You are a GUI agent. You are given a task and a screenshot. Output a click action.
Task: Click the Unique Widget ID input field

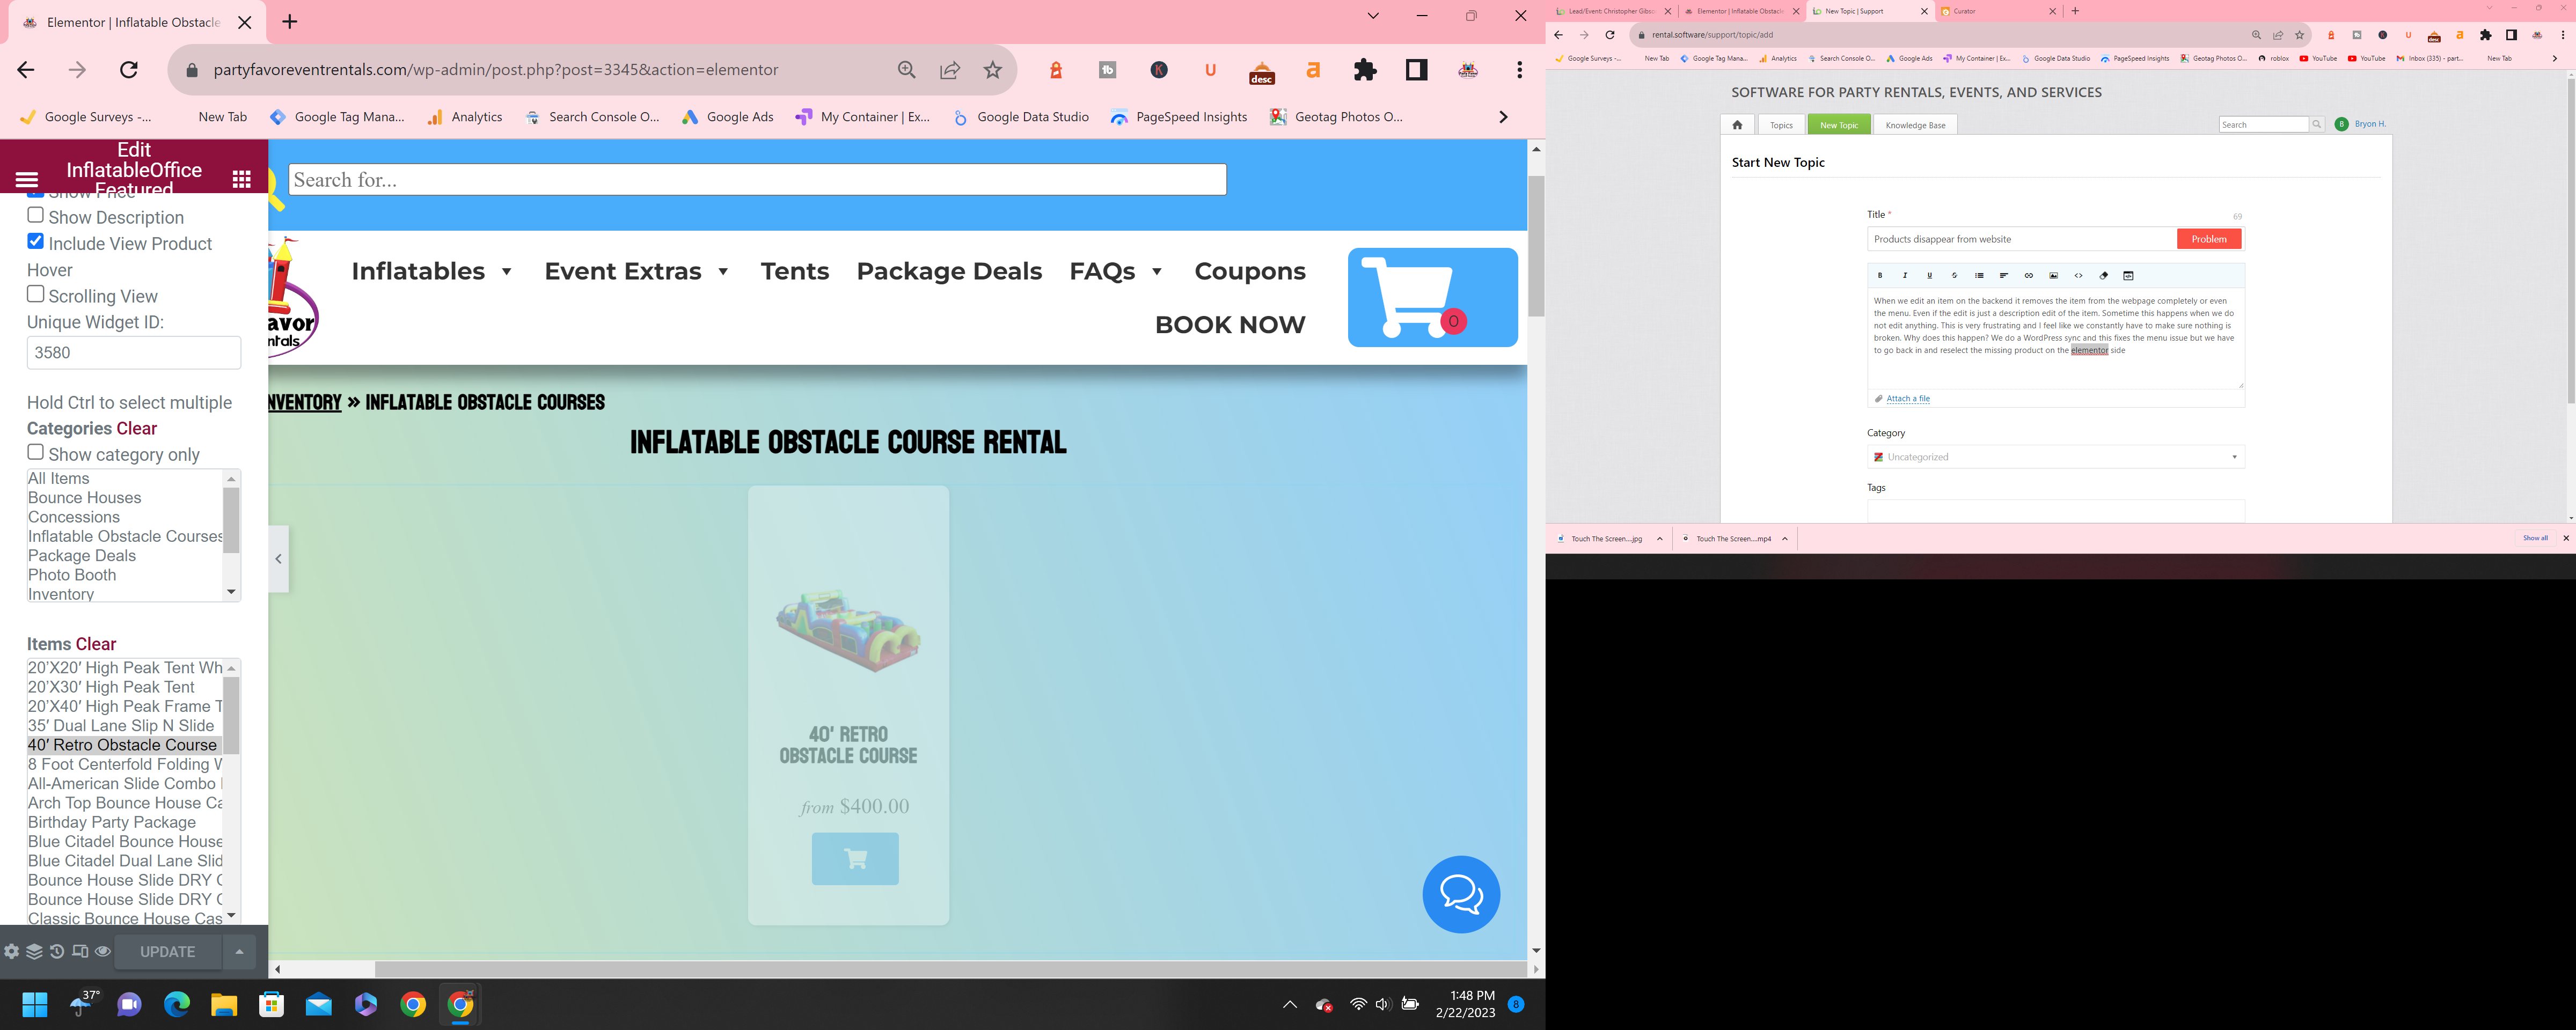(133, 353)
